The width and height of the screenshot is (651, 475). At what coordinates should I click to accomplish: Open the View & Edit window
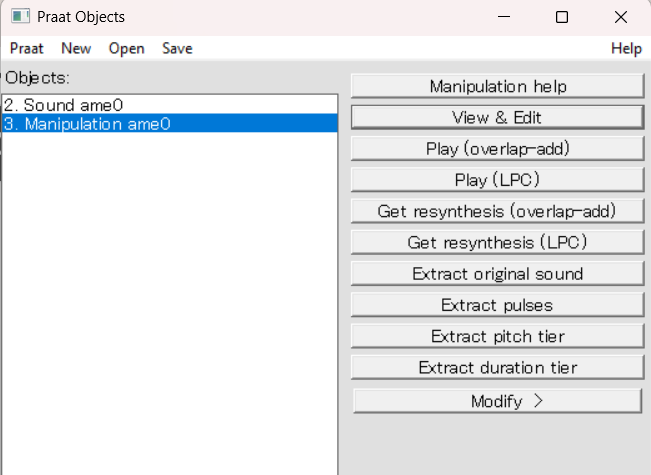(x=497, y=118)
